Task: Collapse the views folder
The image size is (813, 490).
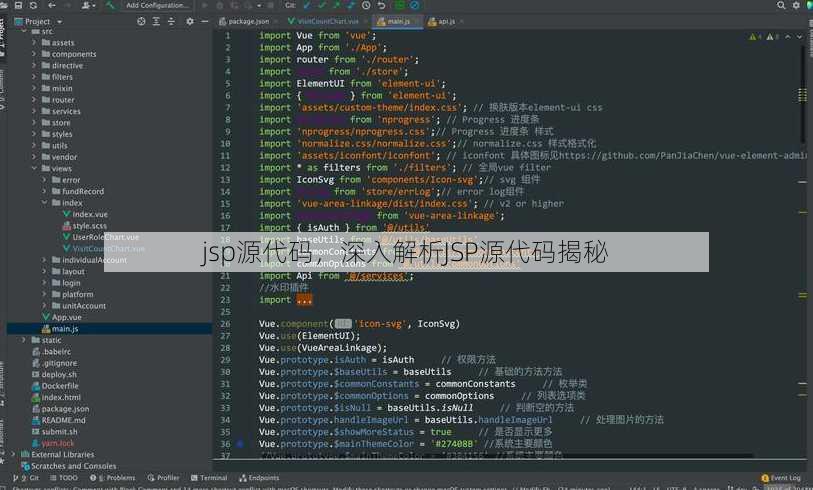Action: click(x=34, y=168)
